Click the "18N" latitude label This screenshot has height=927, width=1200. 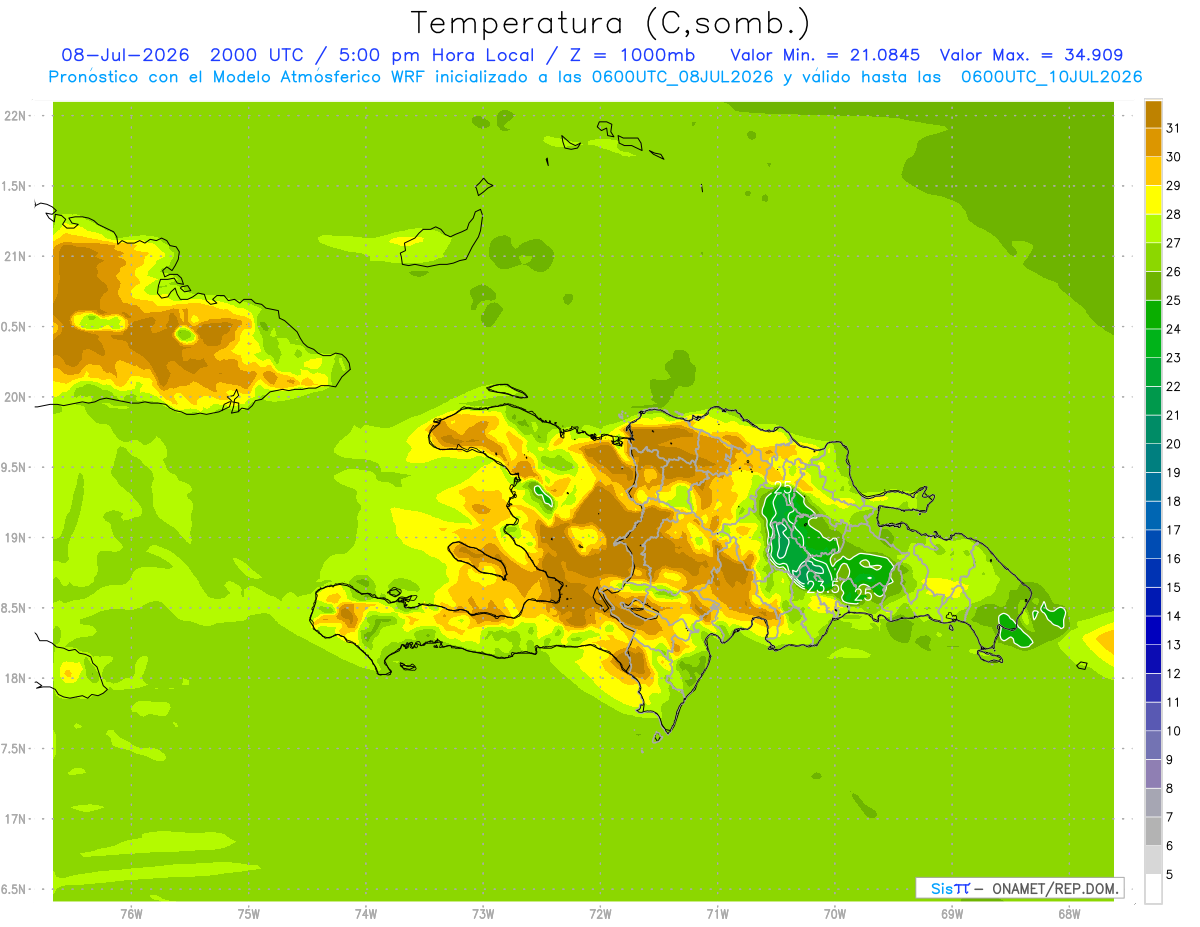14,679
